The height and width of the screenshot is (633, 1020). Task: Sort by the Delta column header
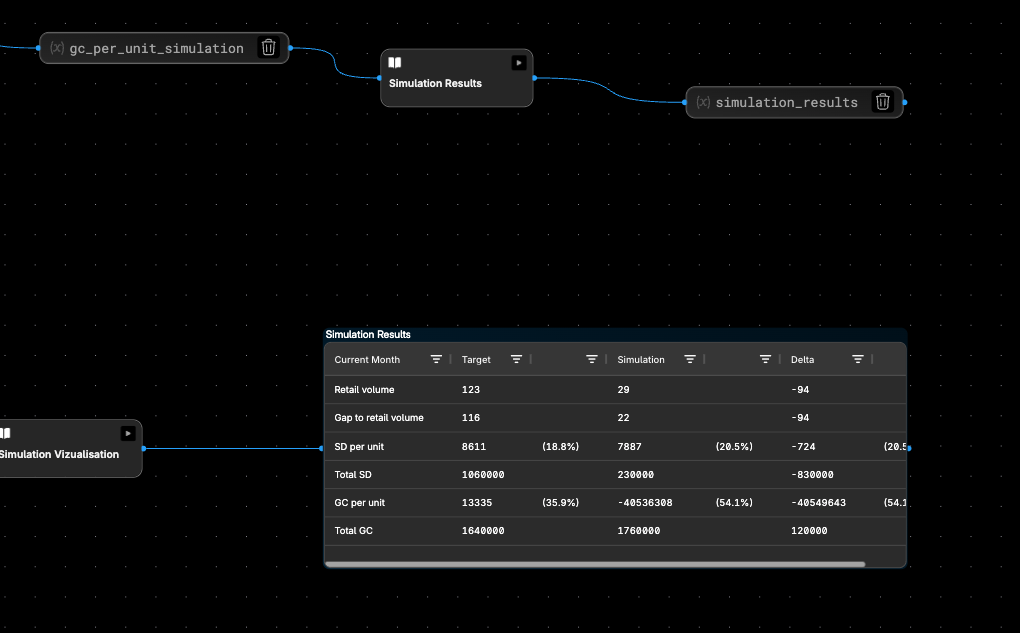pyautogui.click(x=802, y=360)
